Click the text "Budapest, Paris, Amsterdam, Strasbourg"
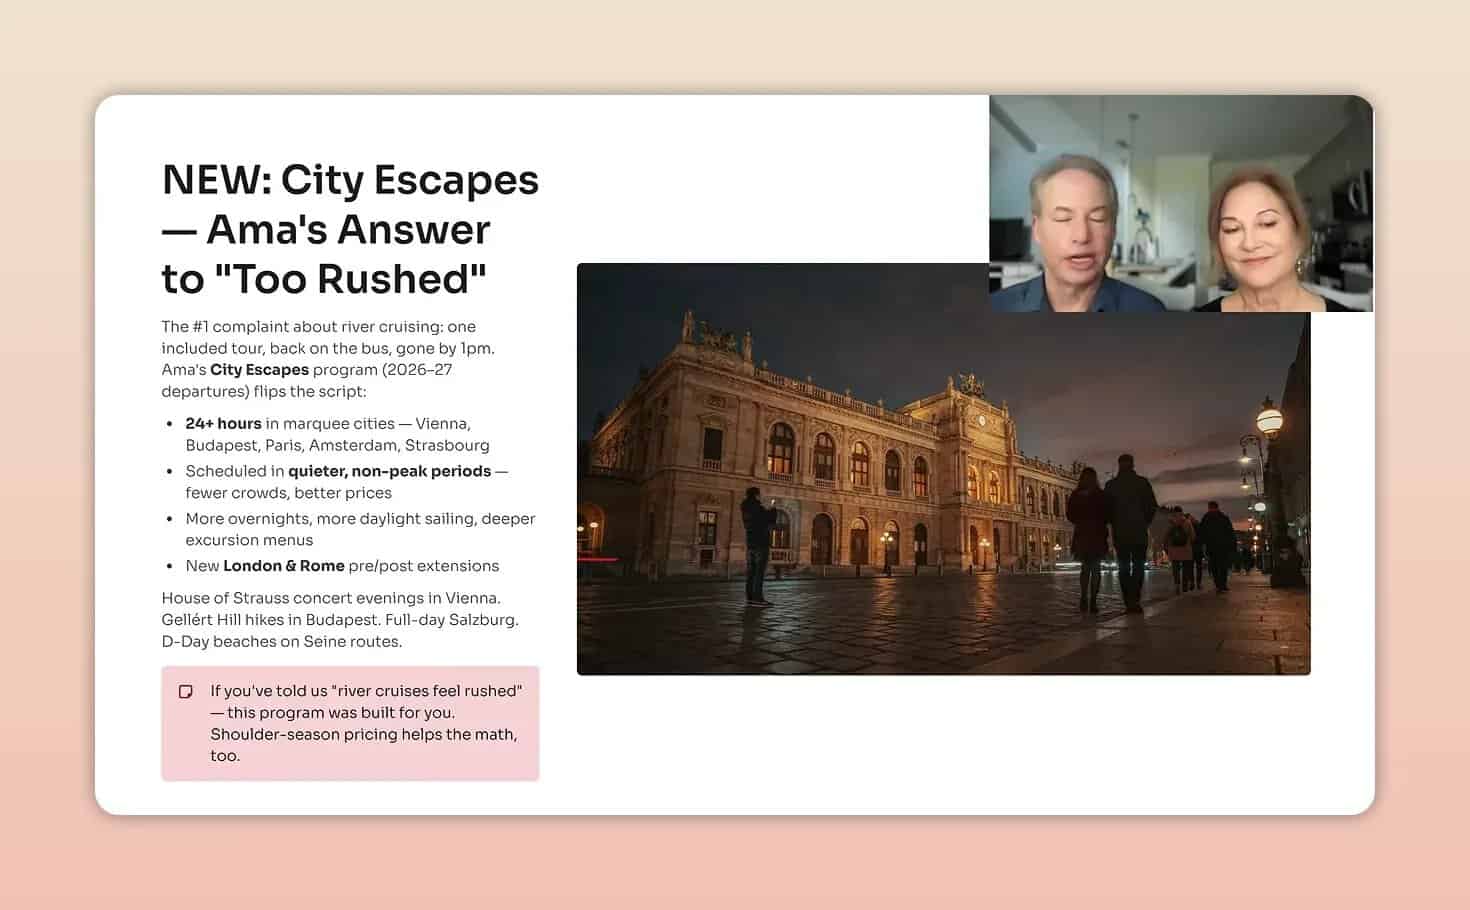This screenshot has height=910, width=1470. 337,445
